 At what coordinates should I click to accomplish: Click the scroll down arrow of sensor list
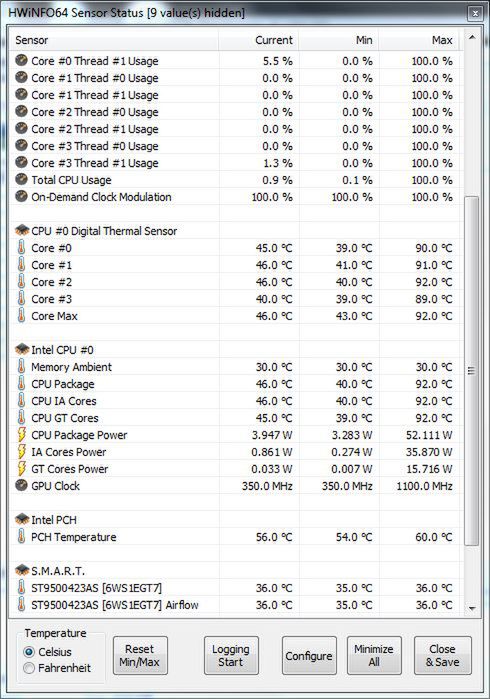click(x=472, y=608)
